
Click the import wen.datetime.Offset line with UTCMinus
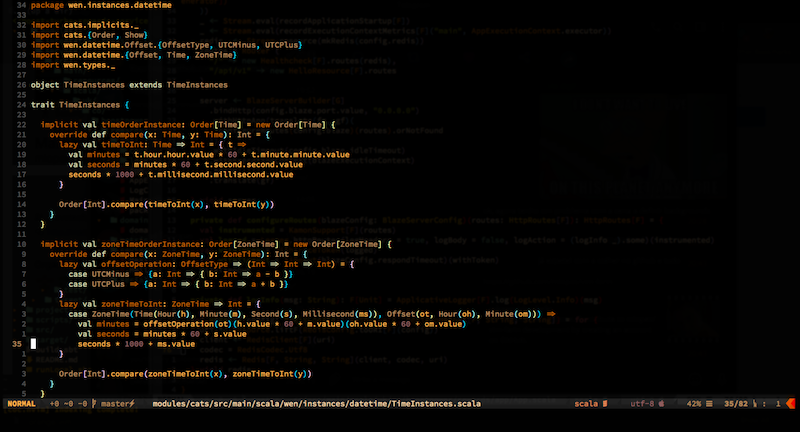click(166, 45)
